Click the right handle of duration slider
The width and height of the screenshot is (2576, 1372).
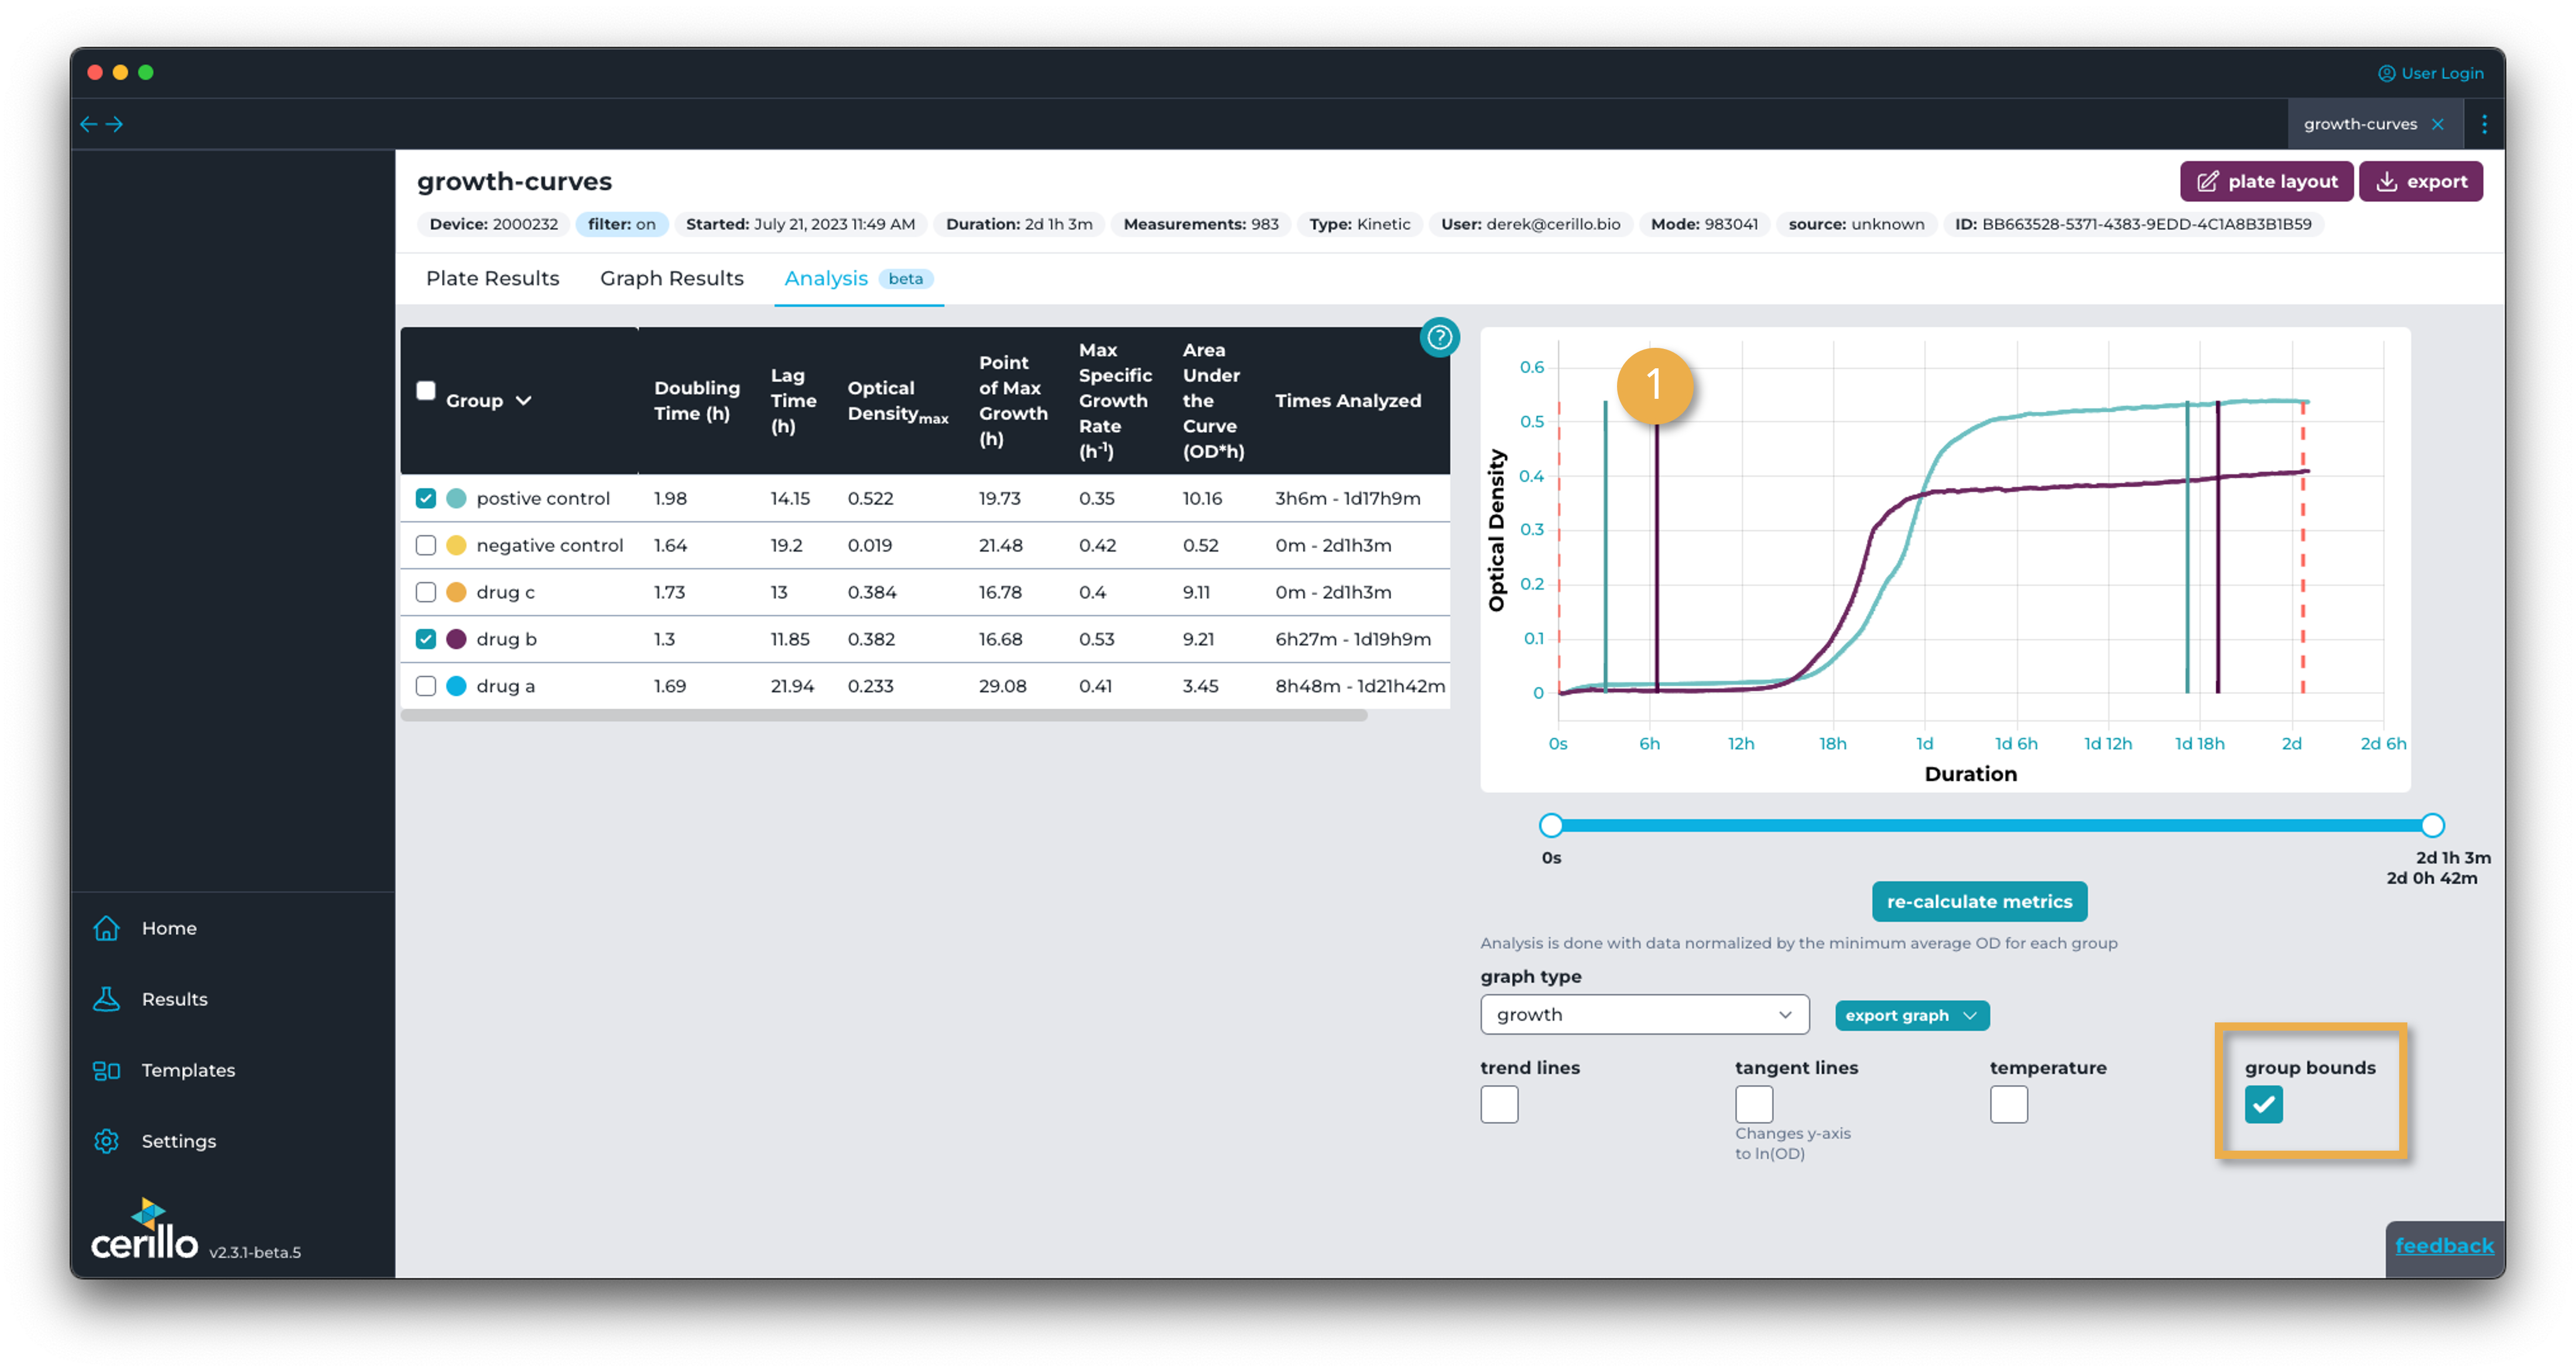click(2432, 825)
